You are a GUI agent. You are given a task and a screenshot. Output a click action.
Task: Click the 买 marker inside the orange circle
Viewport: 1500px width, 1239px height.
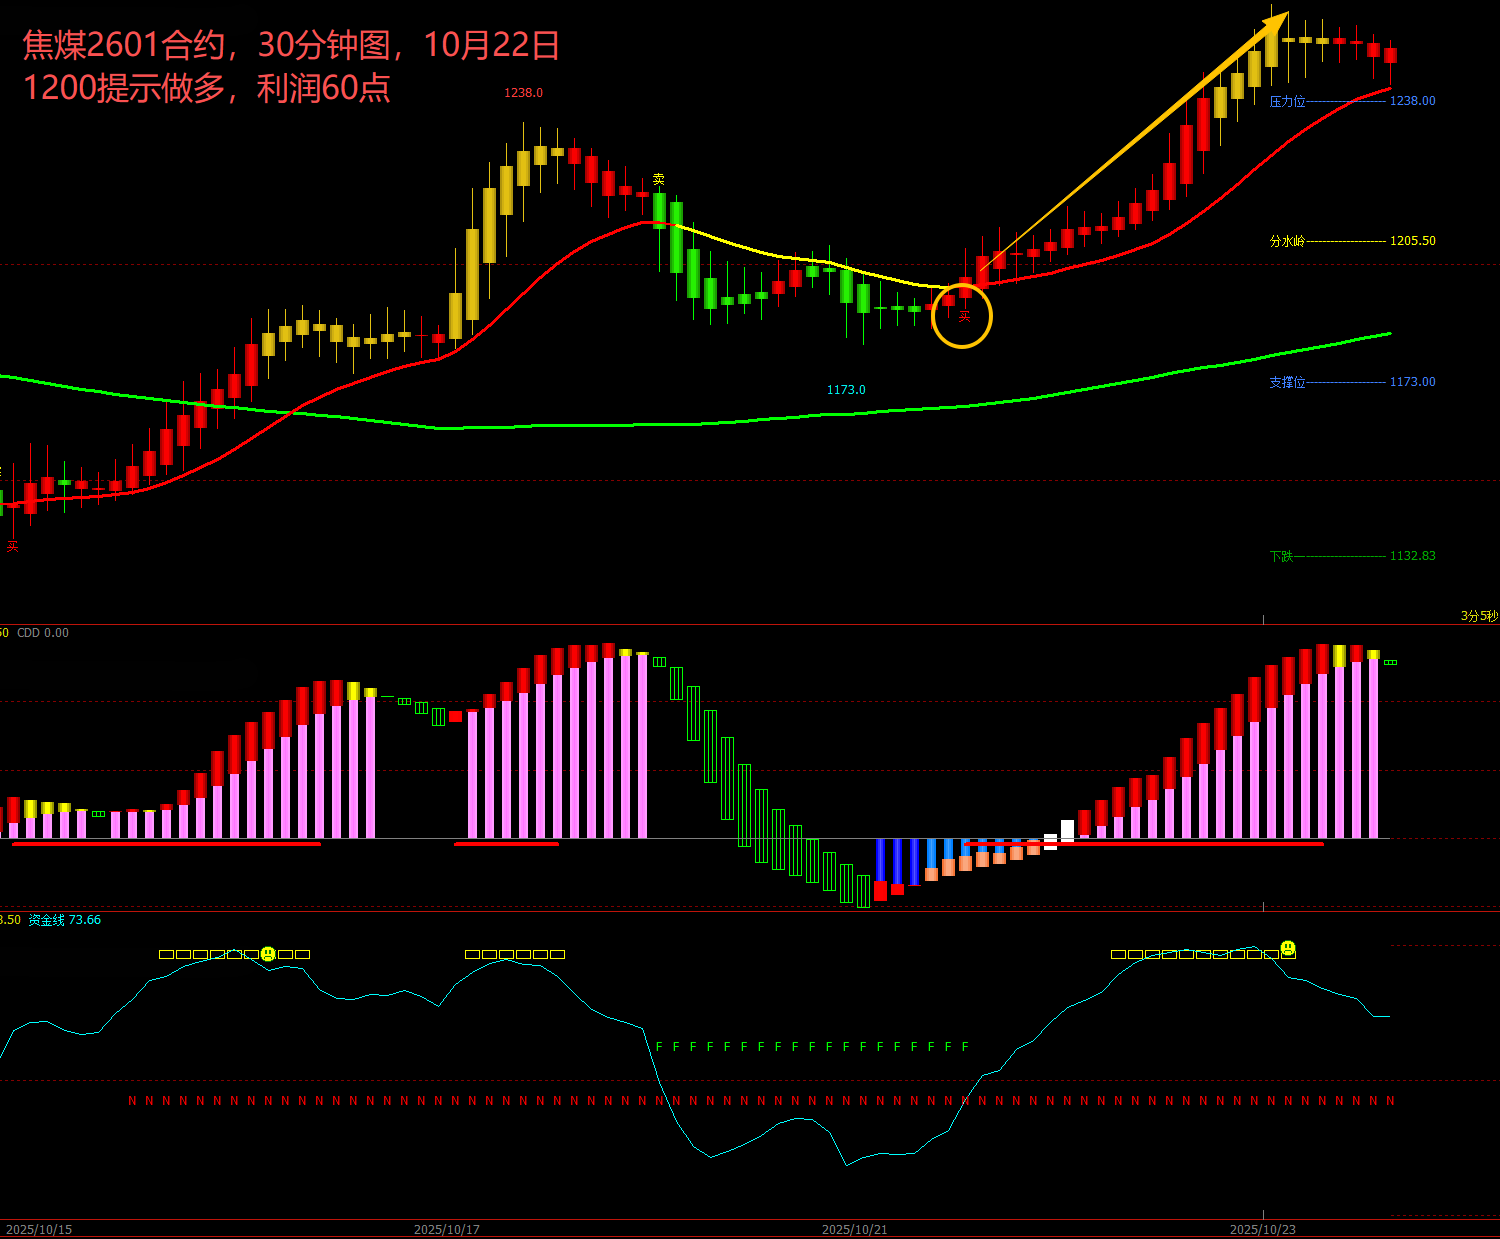pos(964,317)
